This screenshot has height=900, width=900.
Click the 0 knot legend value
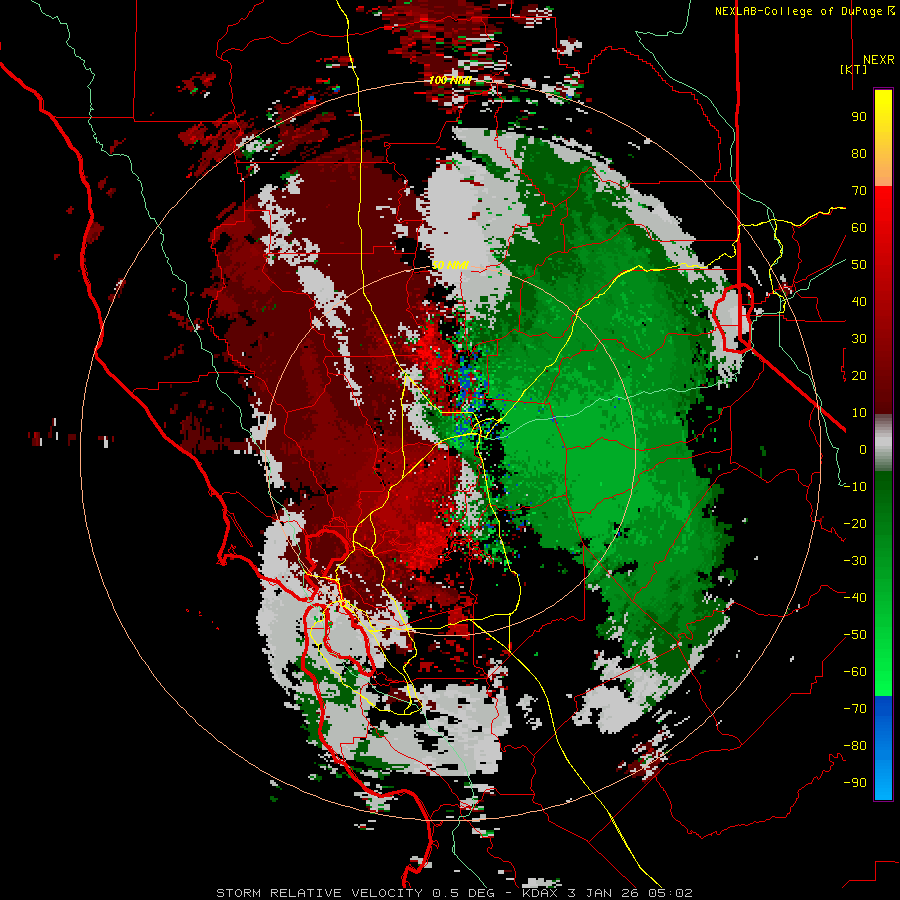[x=863, y=450]
